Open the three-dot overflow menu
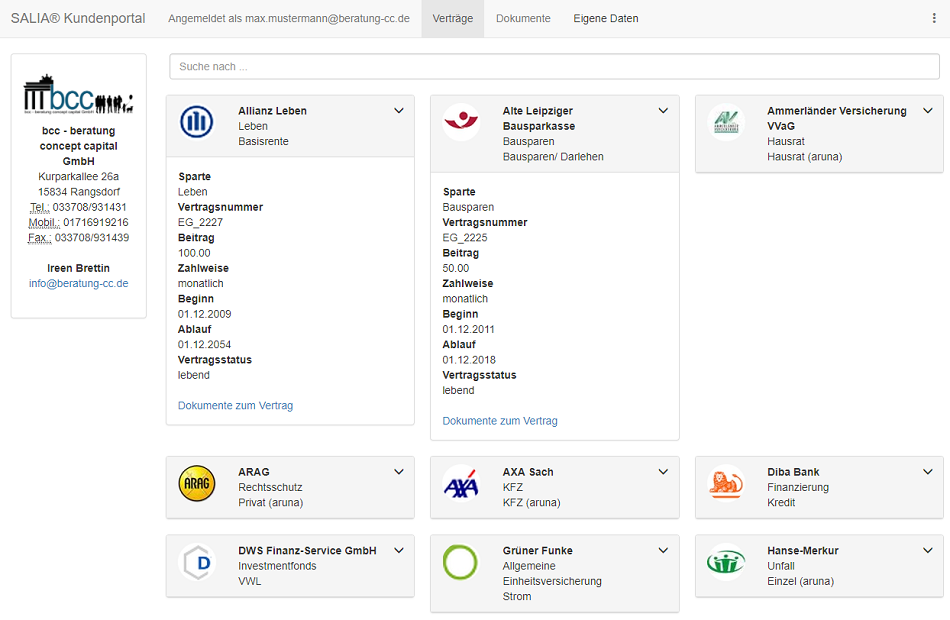This screenshot has height=620, width=950. coord(934,18)
